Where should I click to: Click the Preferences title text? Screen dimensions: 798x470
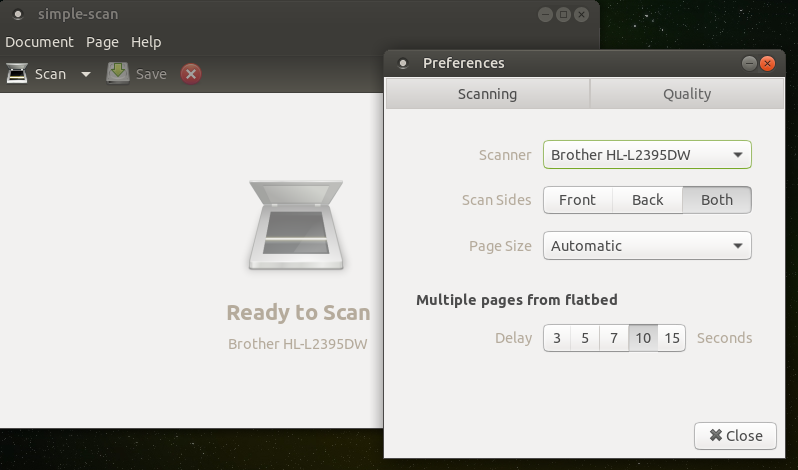click(464, 63)
